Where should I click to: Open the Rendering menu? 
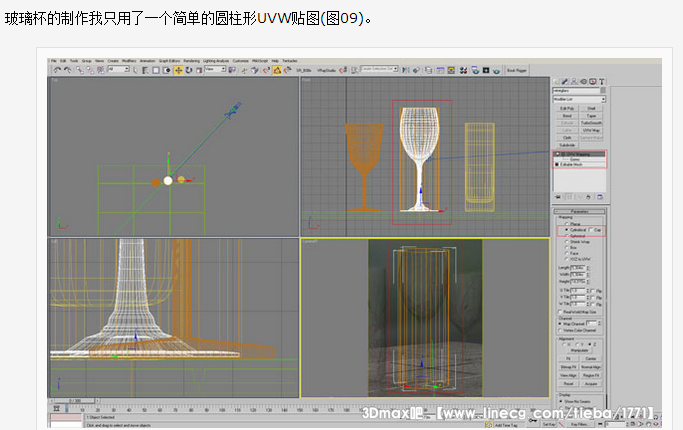[x=191, y=61]
